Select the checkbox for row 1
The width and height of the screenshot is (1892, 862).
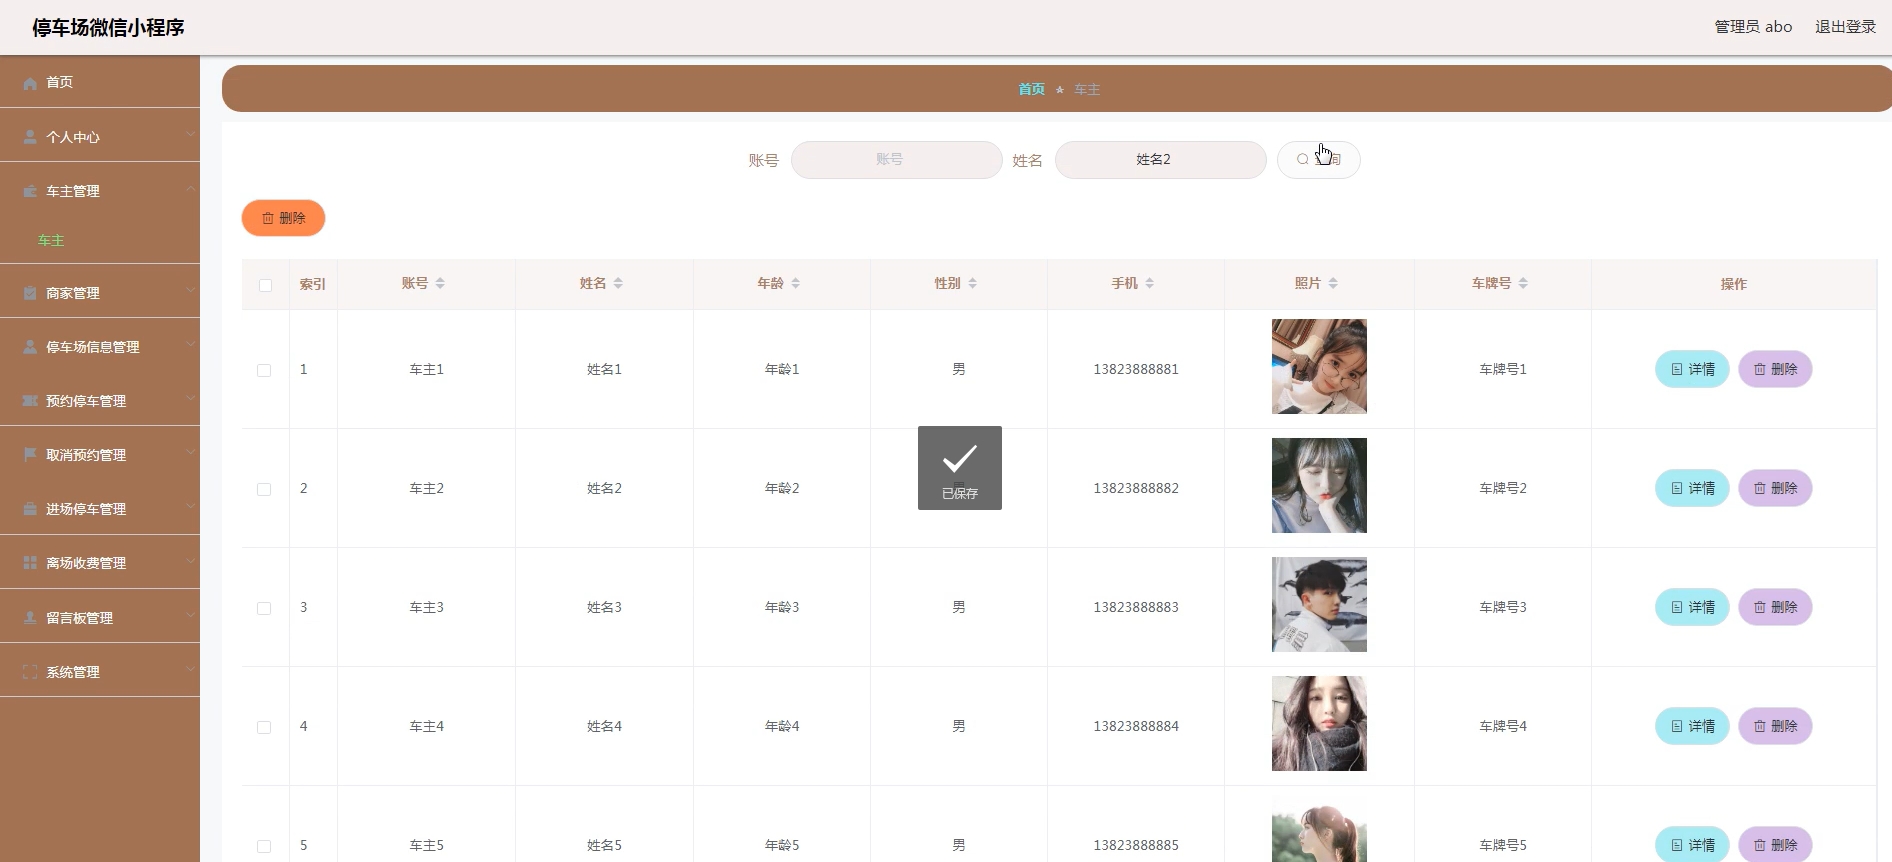(x=264, y=370)
